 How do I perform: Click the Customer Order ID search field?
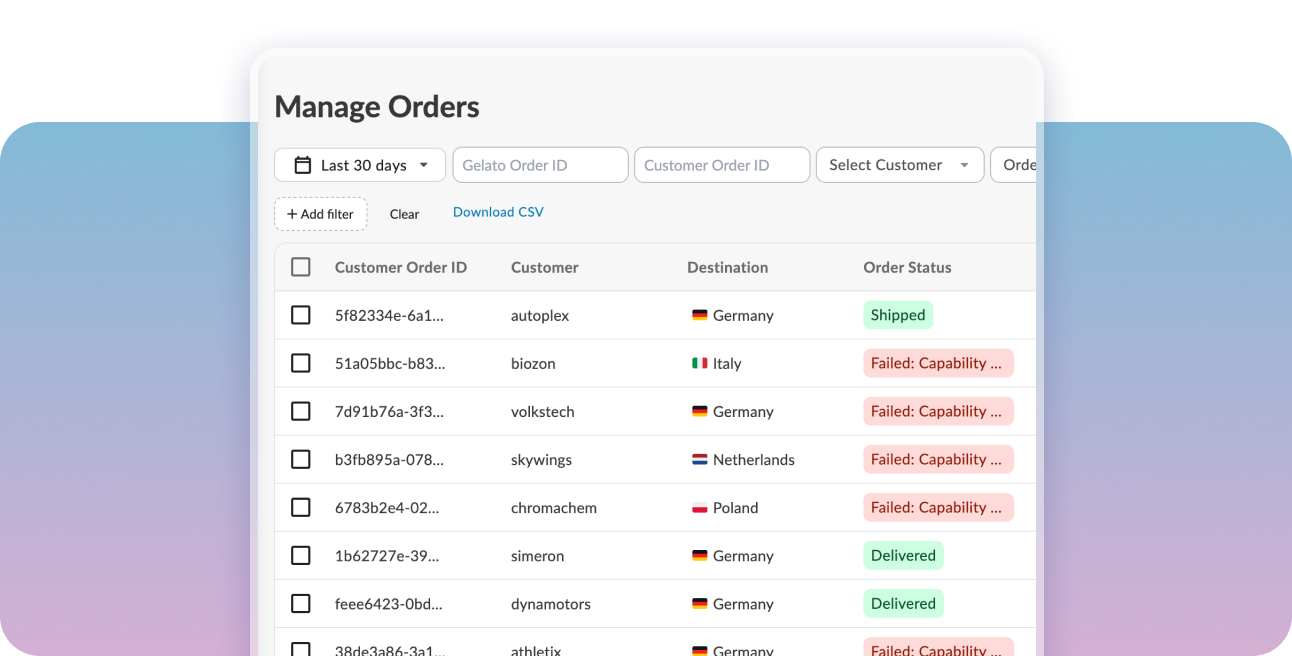(722, 165)
